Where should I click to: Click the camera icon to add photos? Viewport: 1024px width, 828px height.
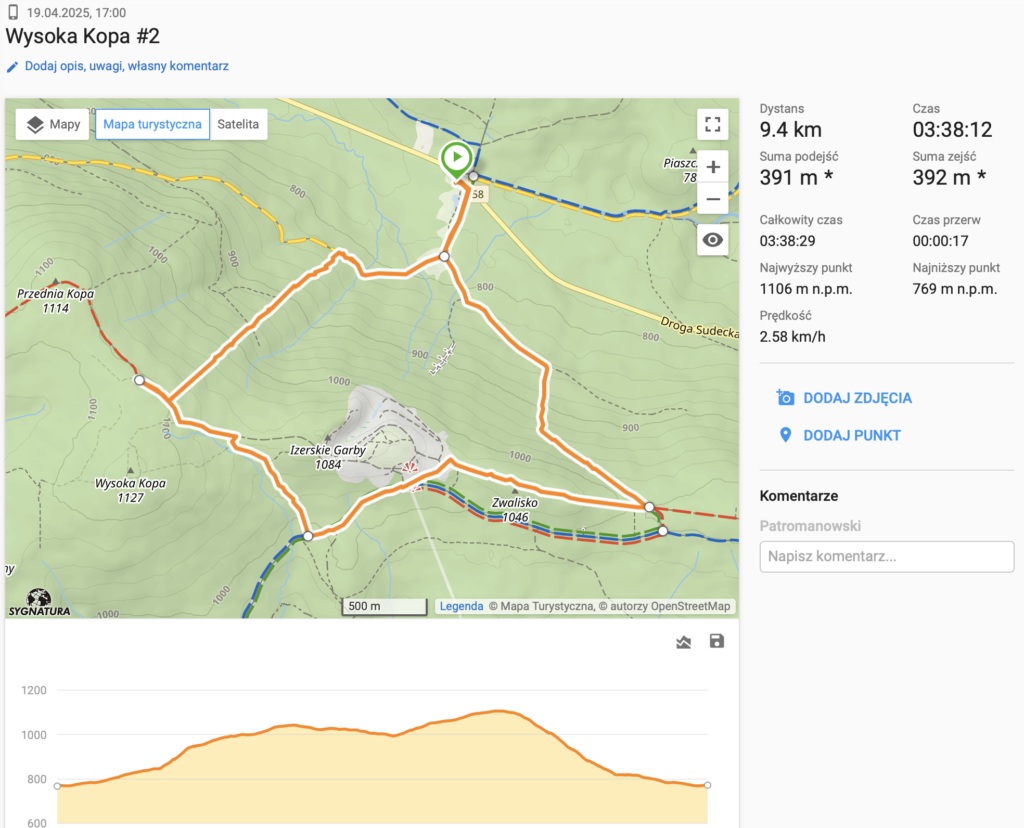[x=785, y=398]
